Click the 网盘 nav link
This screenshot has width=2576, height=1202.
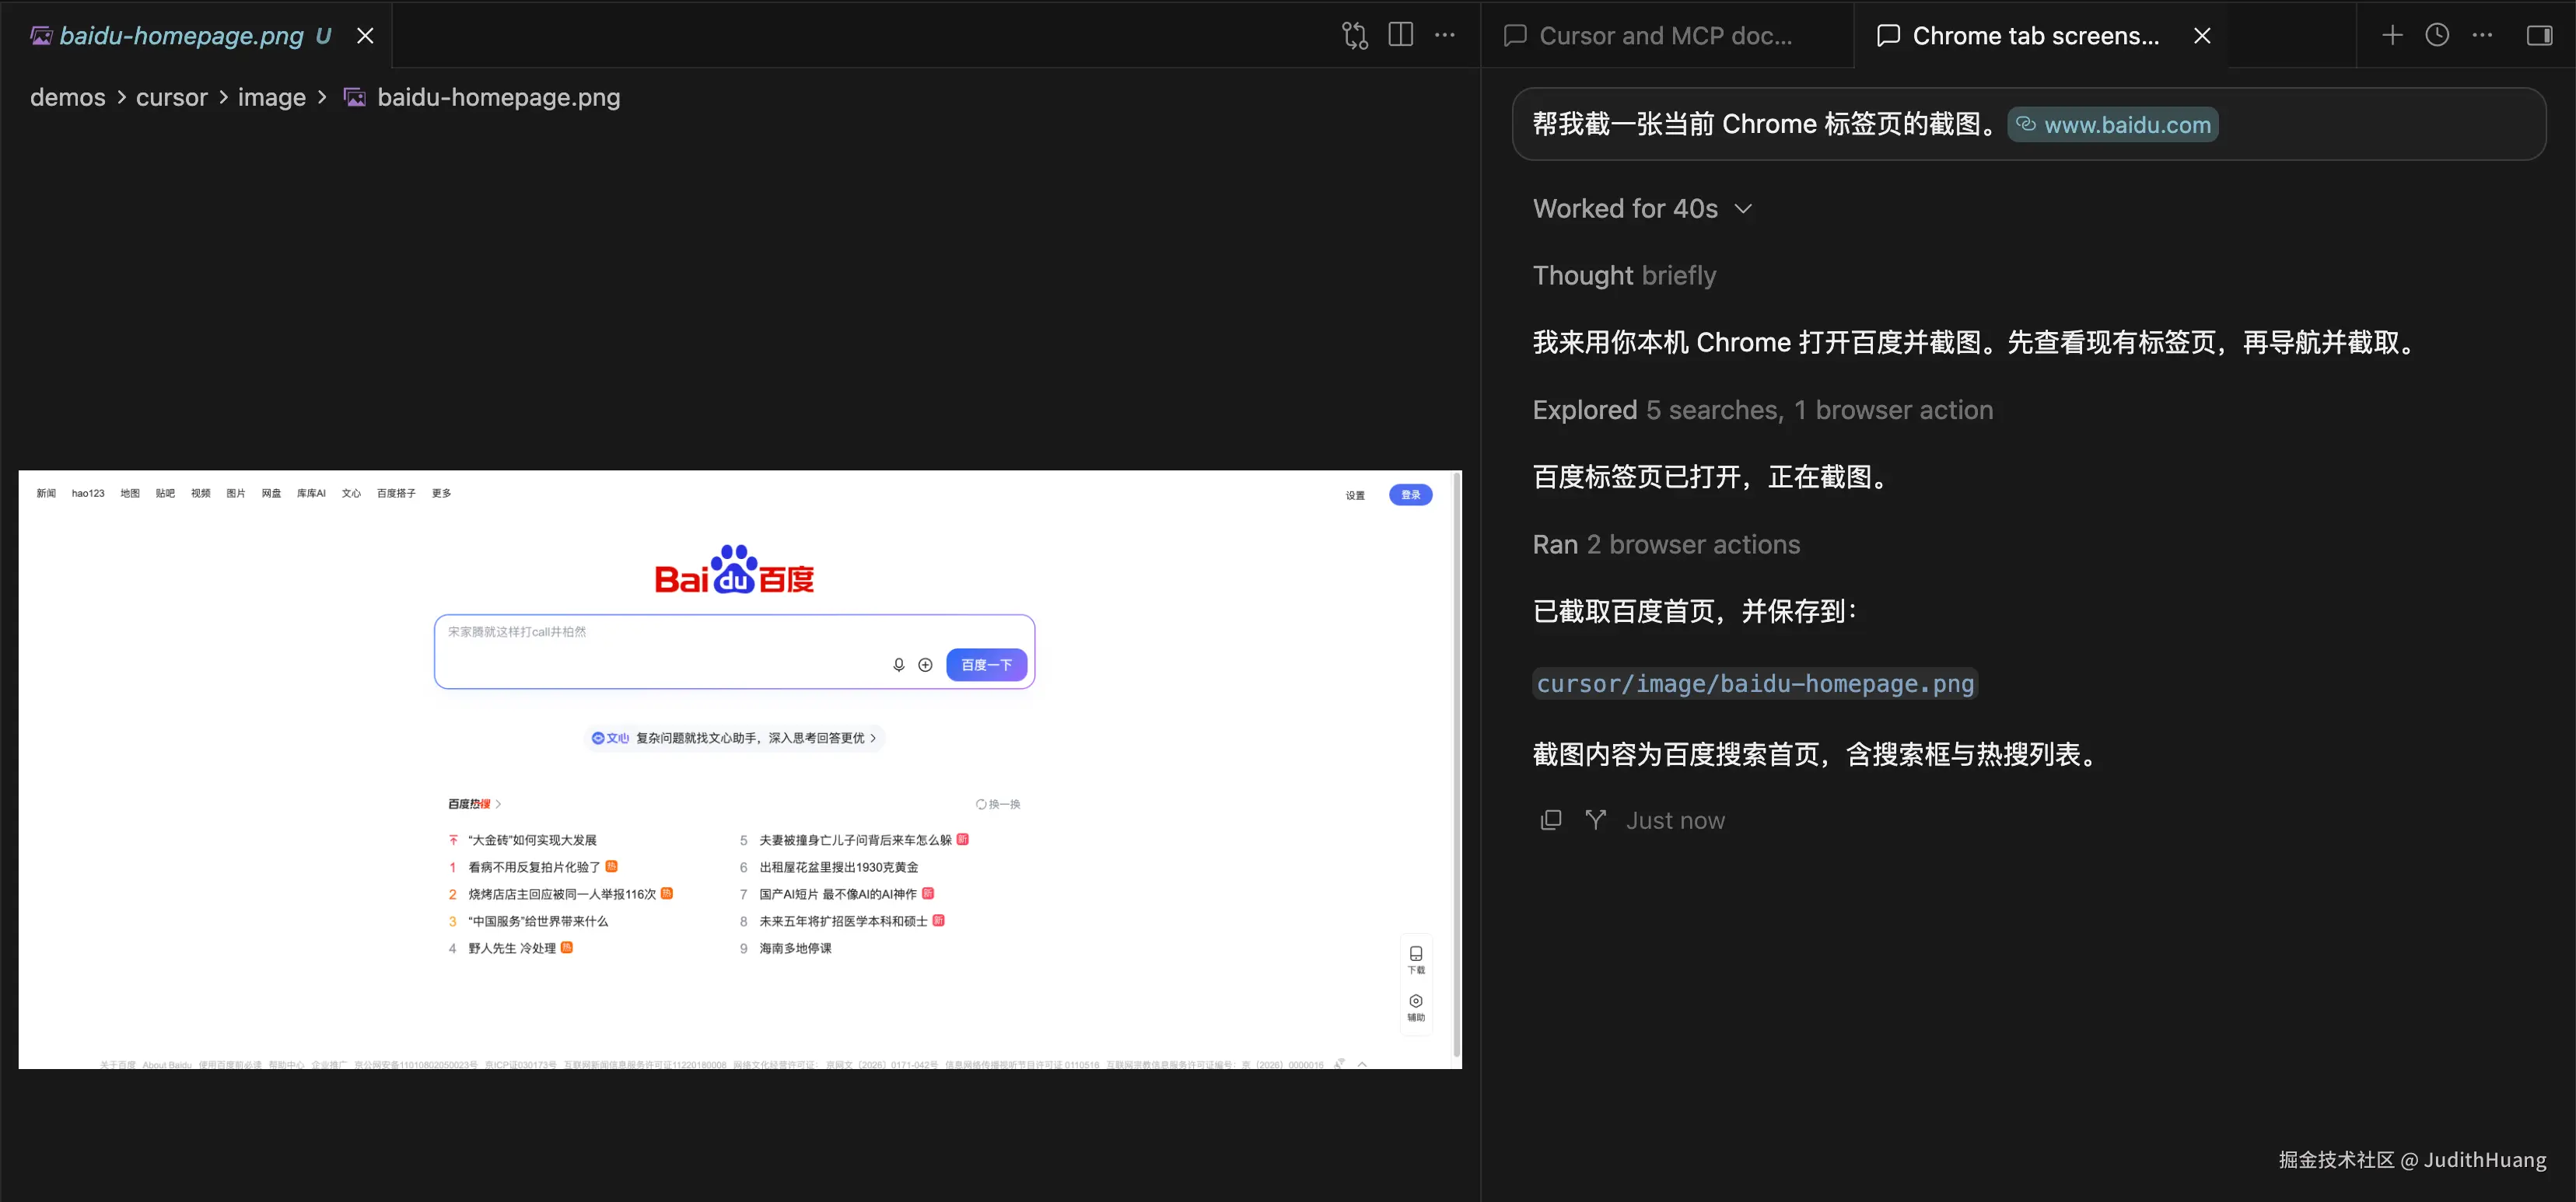271,493
